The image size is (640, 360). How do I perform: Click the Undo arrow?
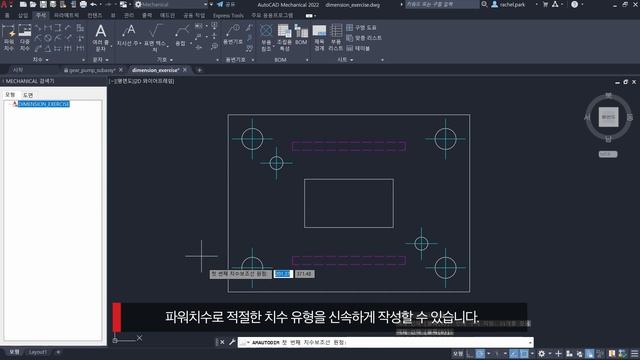click(x=93, y=4)
